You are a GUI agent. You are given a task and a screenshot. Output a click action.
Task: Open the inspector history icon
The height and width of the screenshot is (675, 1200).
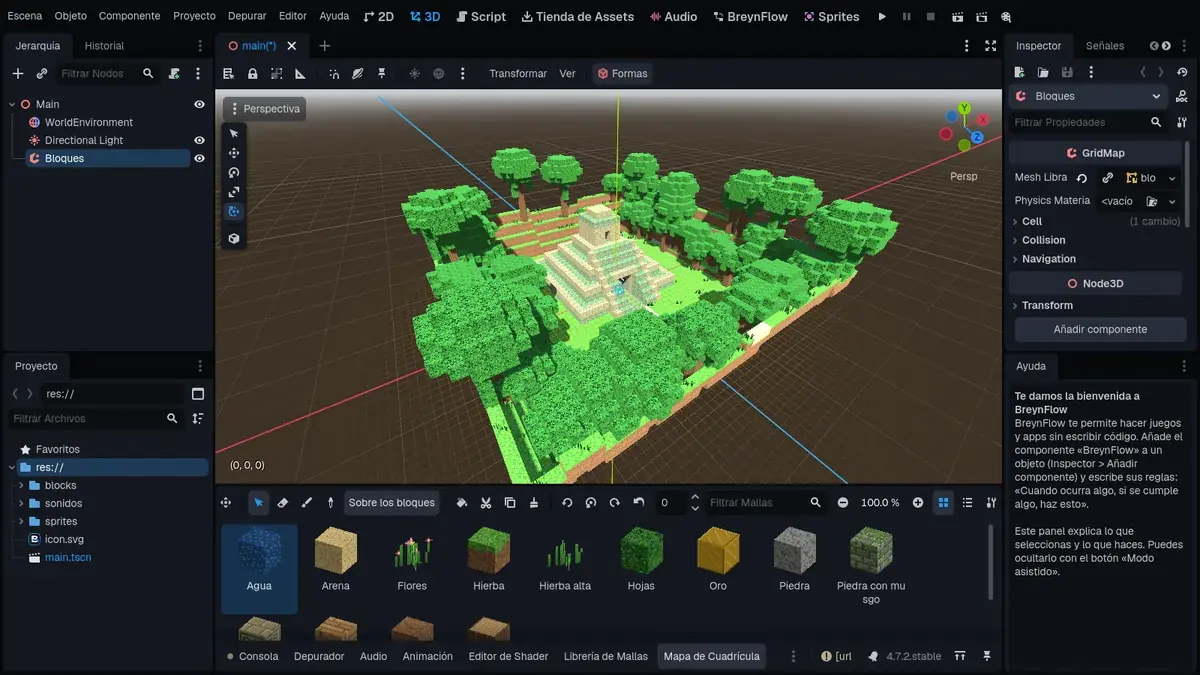point(1183,72)
